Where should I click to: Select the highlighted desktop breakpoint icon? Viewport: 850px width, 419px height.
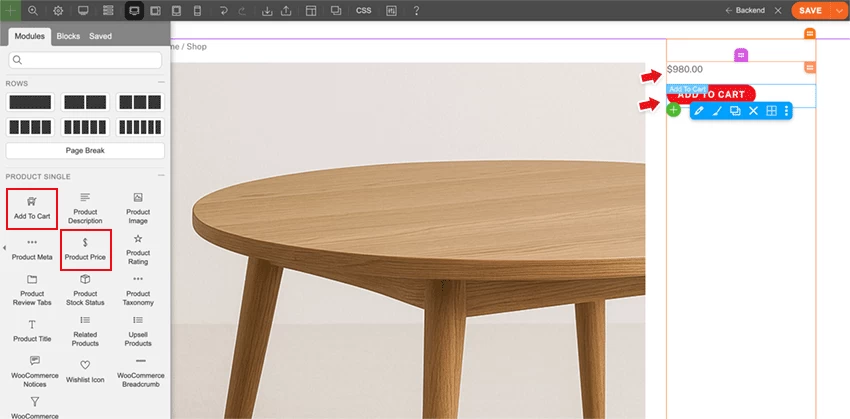[x=134, y=10]
